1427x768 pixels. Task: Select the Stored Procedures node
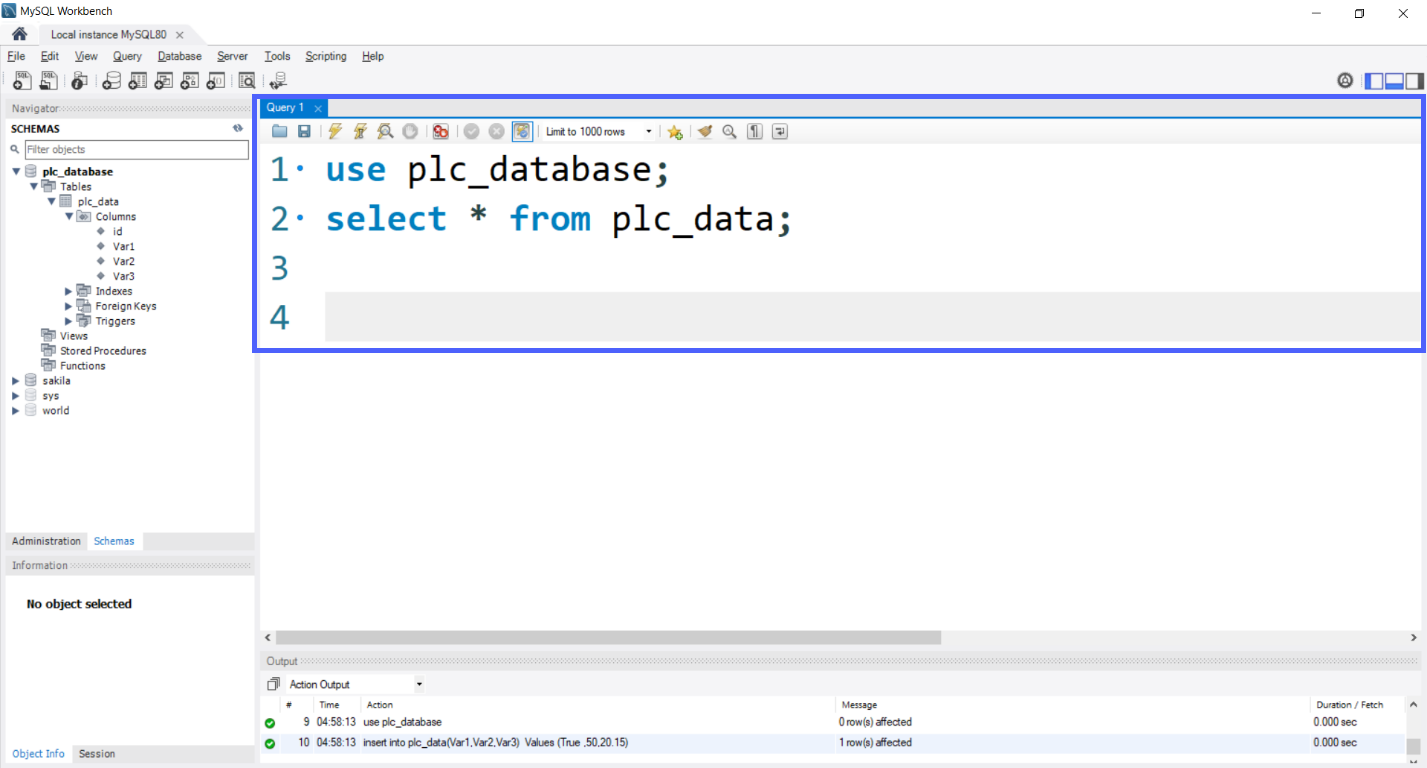coord(103,351)
